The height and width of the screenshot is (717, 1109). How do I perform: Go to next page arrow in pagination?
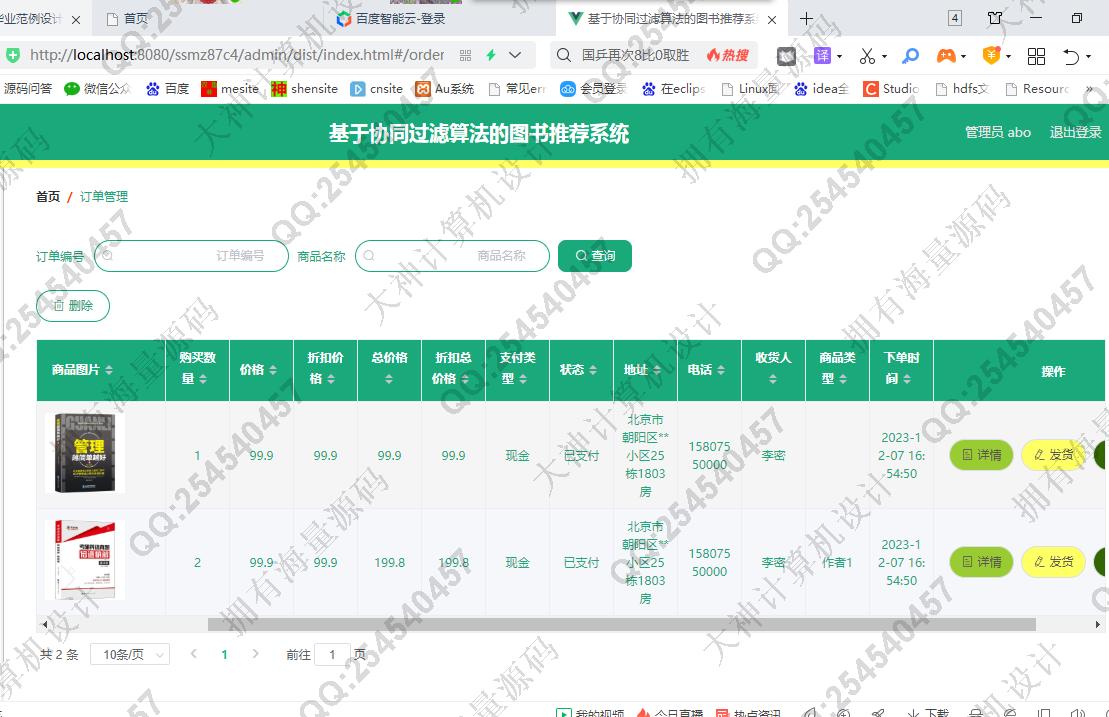coord(255,654)
